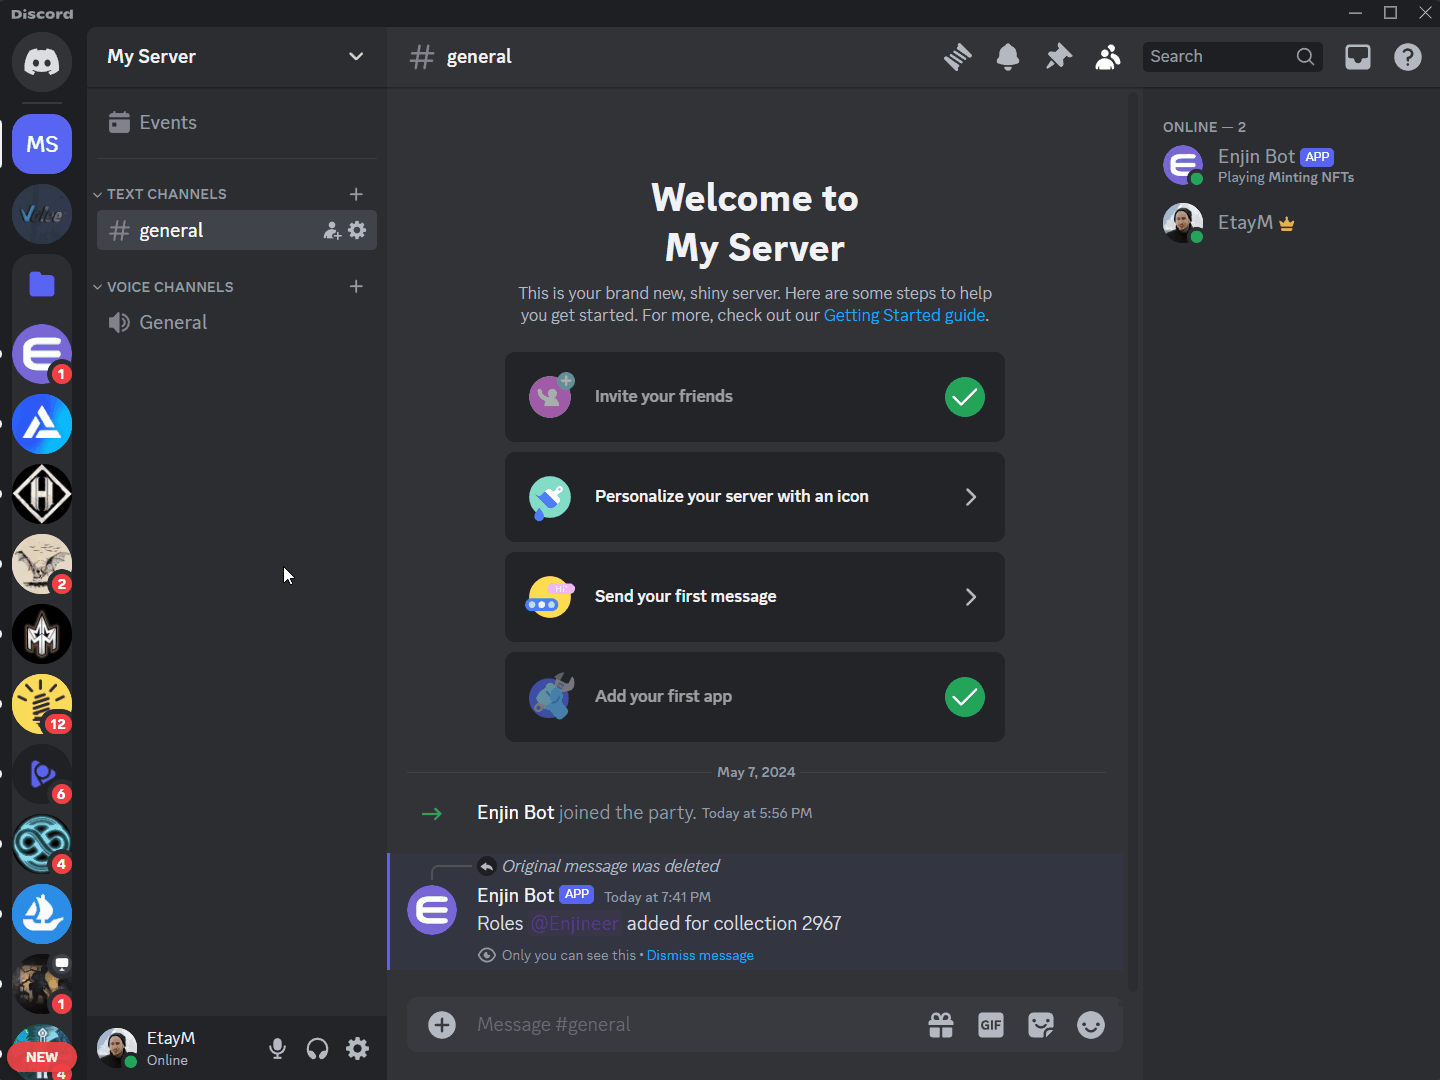Viewport: 1440px width, 1080px height.
Task: Select the general text channel
Action: 236,231
